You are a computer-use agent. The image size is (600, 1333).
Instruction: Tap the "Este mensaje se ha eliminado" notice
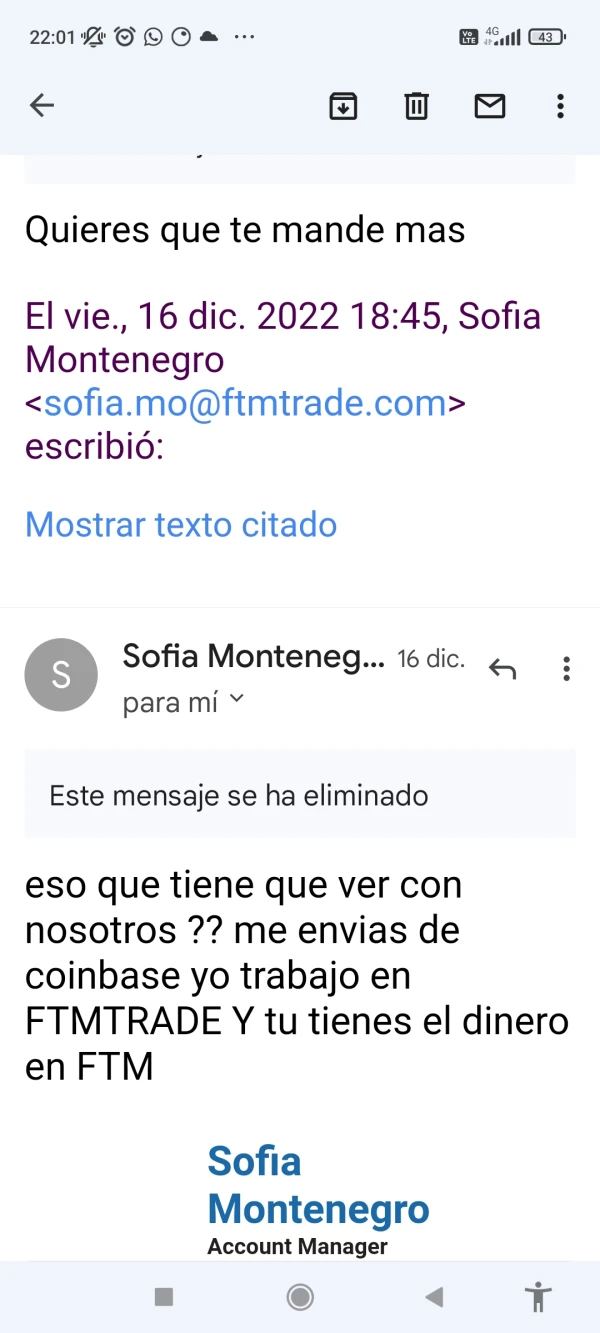tap(239, 795)
